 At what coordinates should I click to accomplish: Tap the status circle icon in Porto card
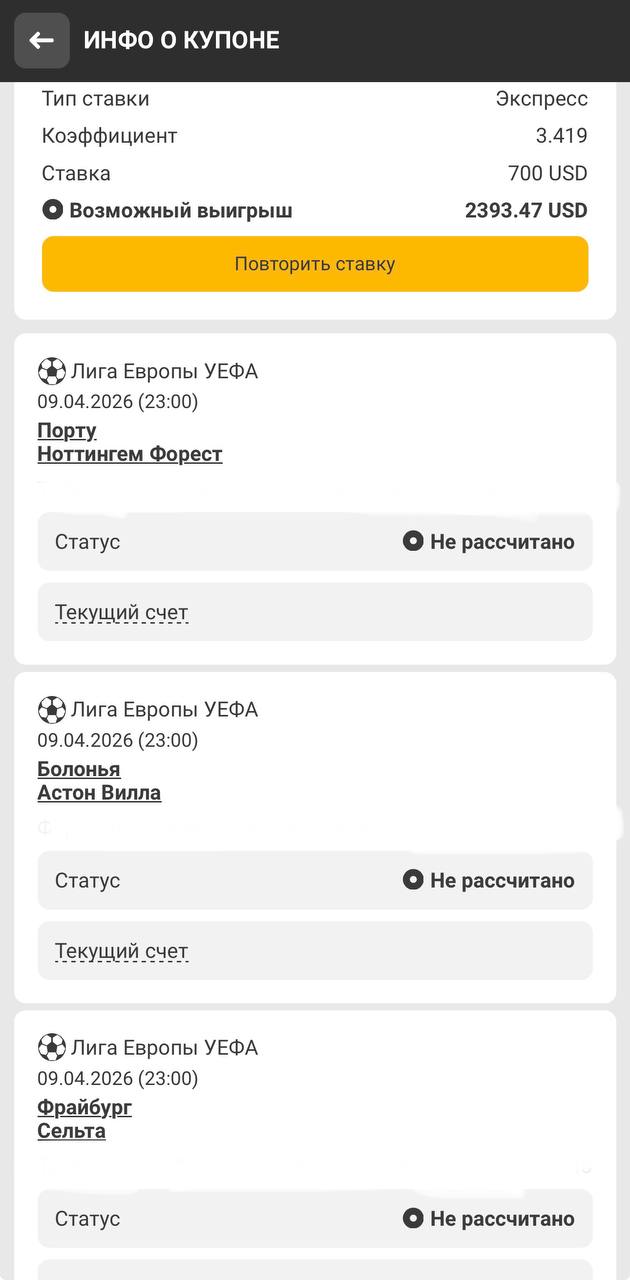(x=413, y=542)
